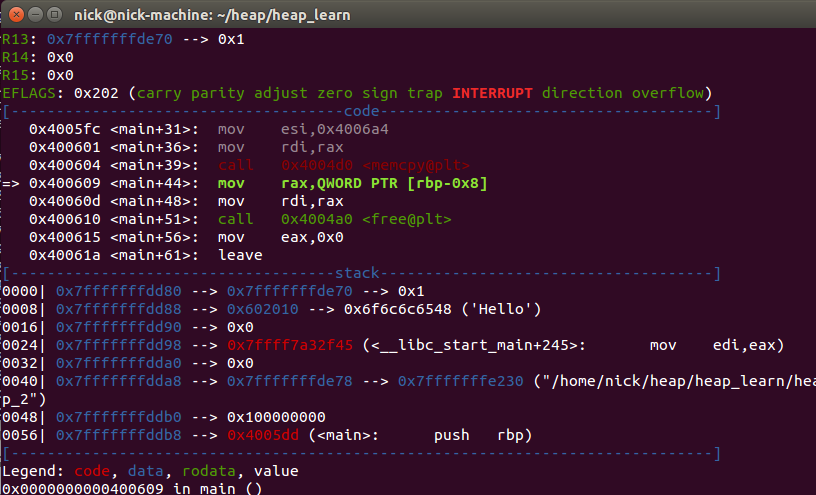Click stack address 0x7fffffffdd90
816x495 pixels.
point(119,327)
